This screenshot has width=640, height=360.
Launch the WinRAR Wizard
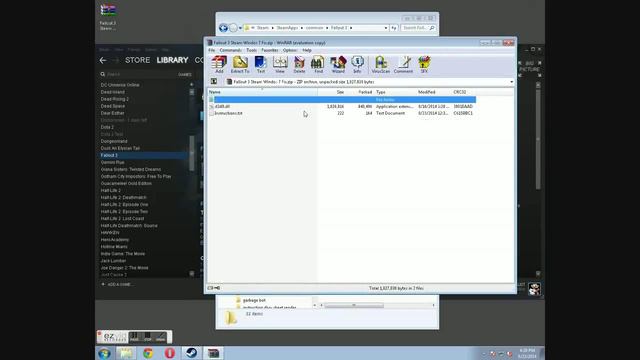(x=338, y=64)
